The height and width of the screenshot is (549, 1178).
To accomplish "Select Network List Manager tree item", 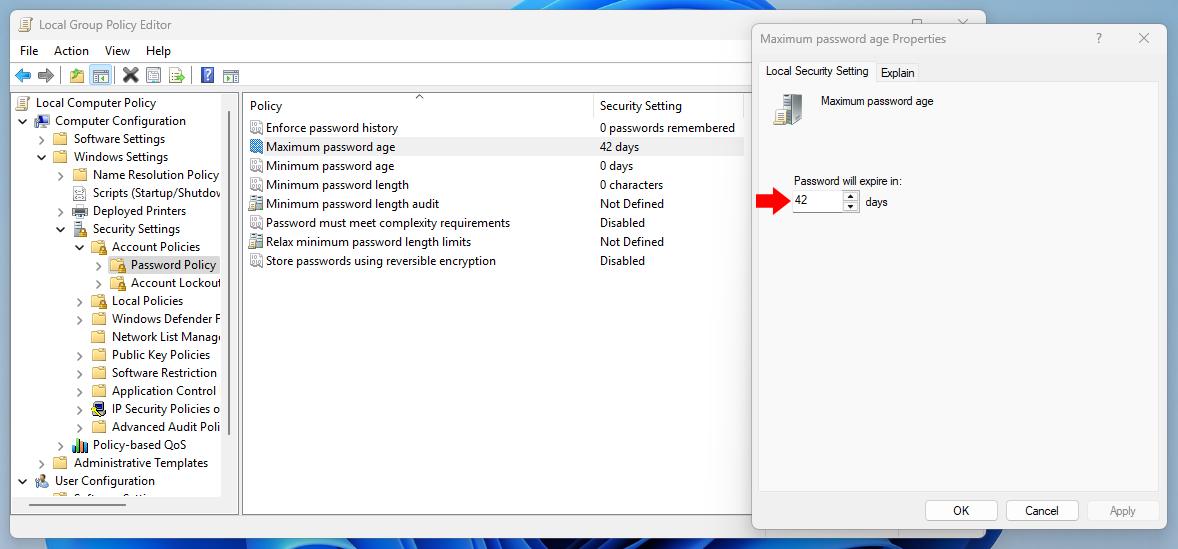I will [166, 337].
